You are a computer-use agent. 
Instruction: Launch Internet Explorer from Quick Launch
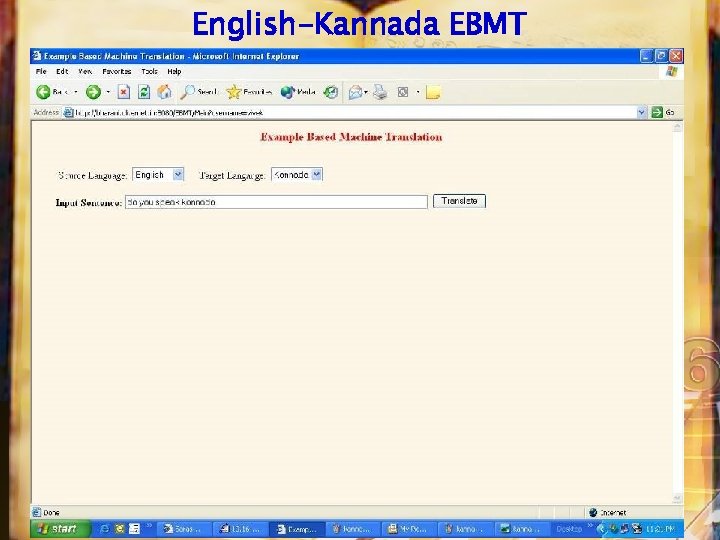pos(104,529)
